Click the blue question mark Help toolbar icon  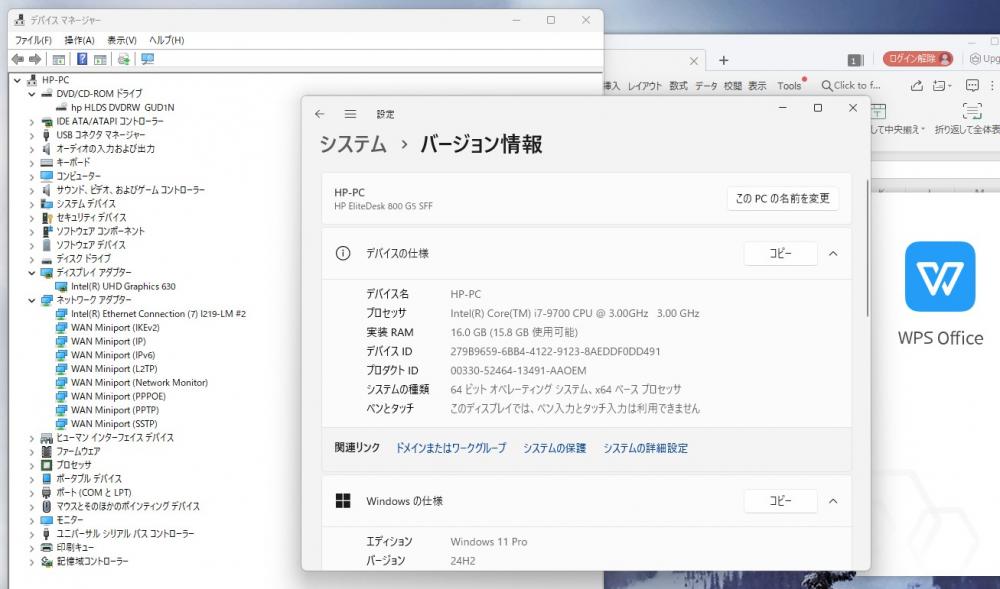click(x=82, y=59)
